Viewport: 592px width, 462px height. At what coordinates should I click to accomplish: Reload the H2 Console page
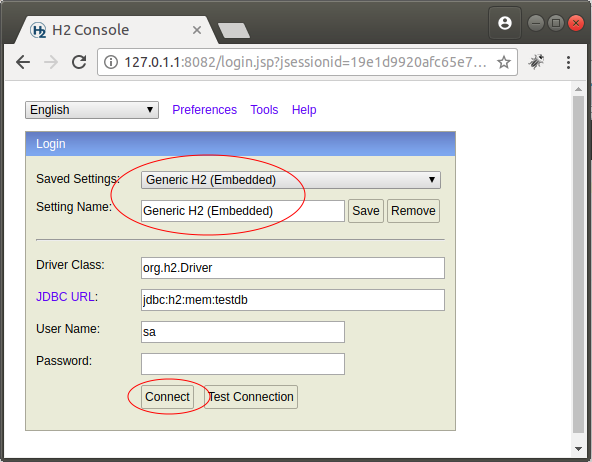pos(79,62)
